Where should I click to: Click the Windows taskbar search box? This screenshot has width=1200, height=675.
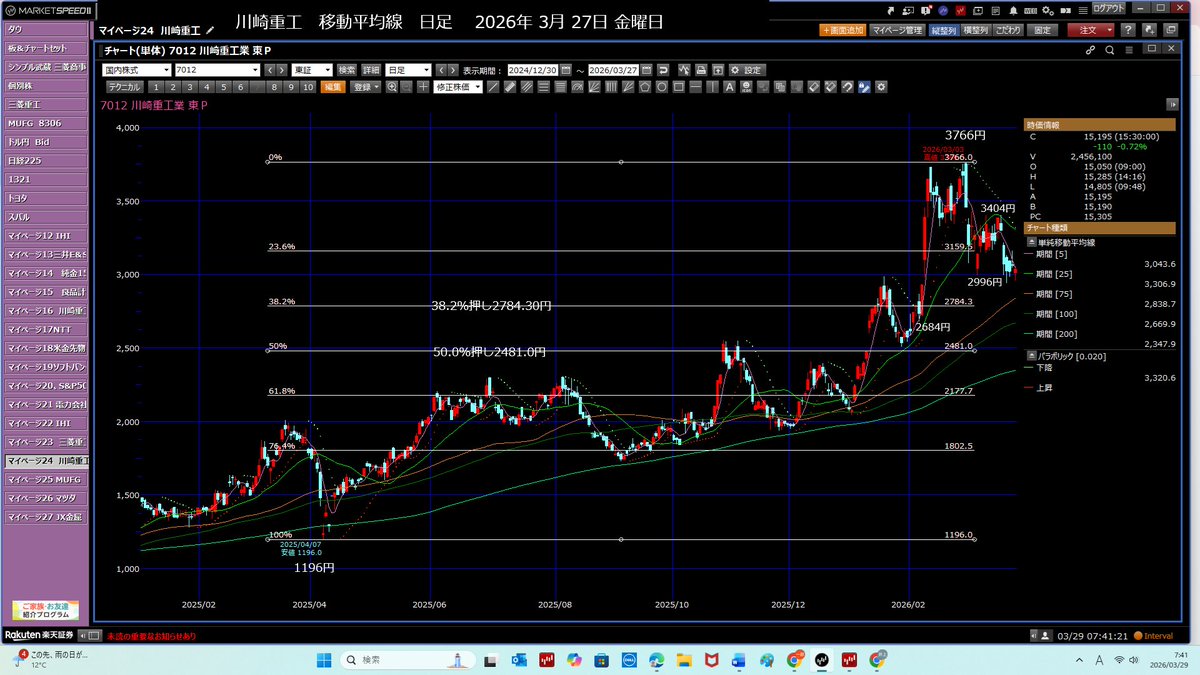pyautogui.click(x=407, y=660)
